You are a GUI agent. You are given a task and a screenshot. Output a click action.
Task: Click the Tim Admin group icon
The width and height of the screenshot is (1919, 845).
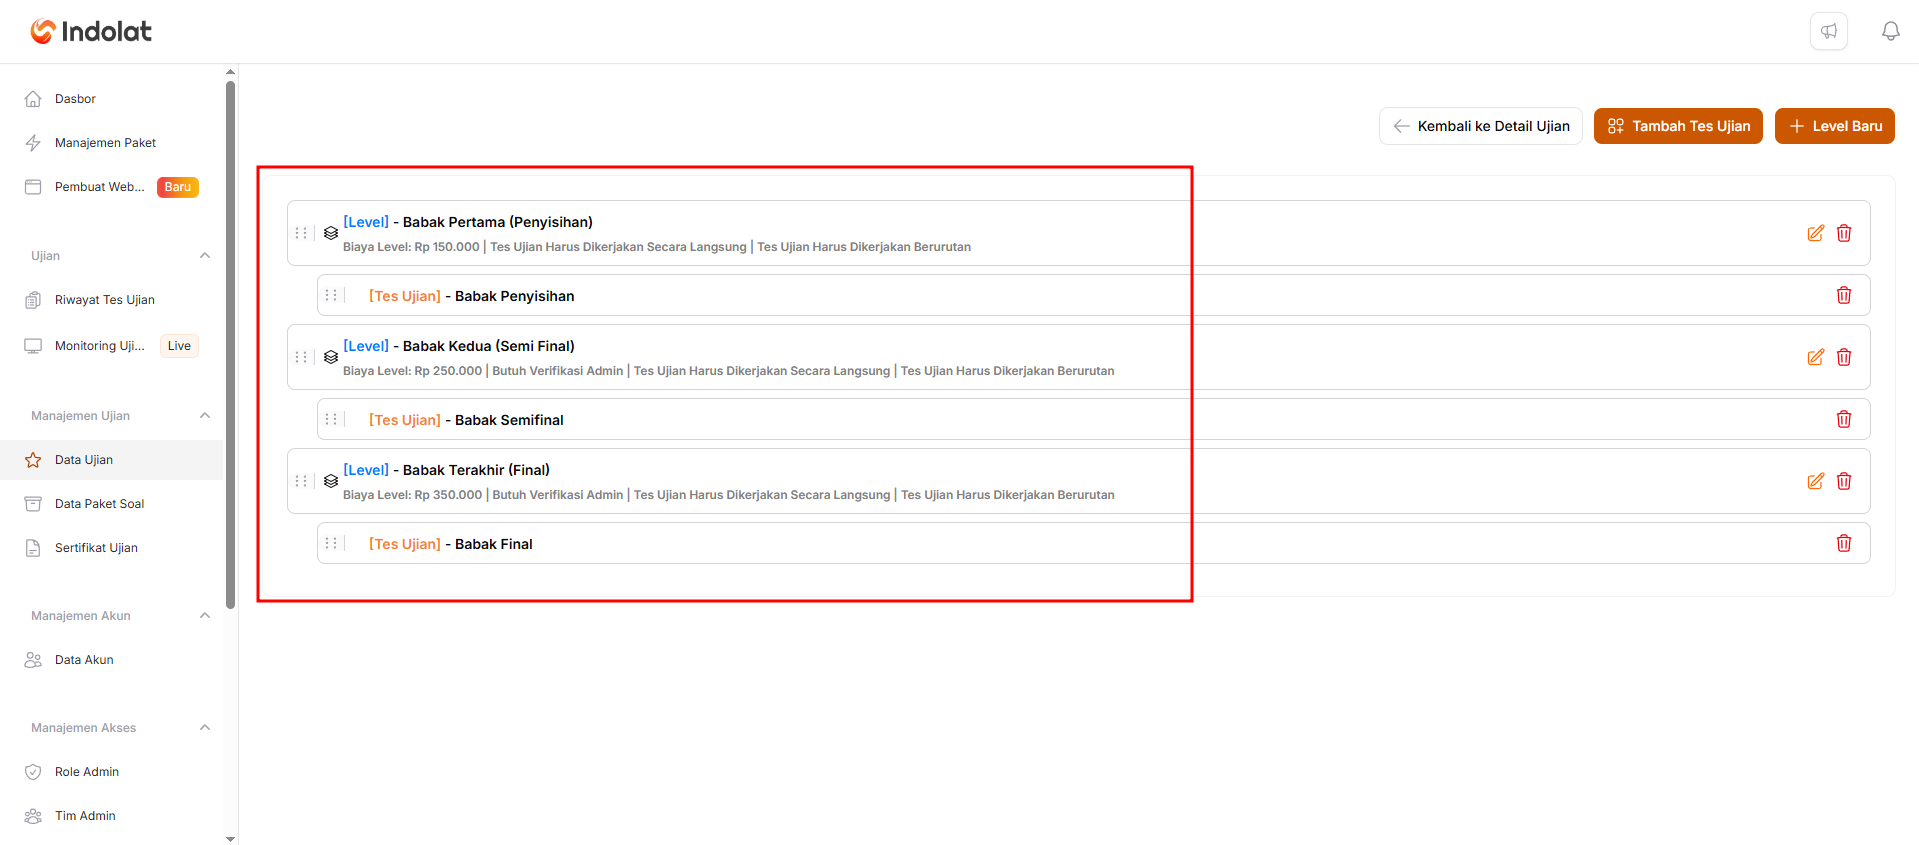coord(33,816)
